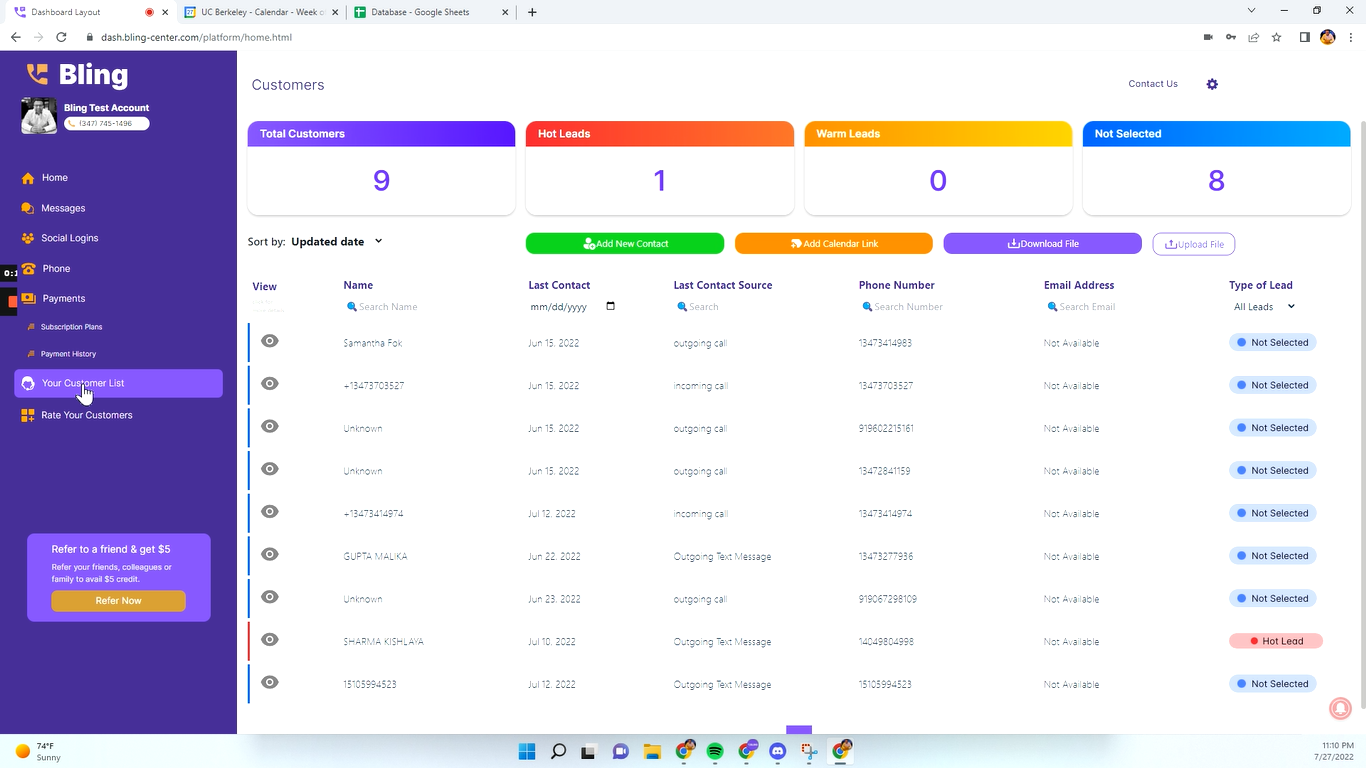This screenshot has width=1366, height=768.
Task: View GUPTA MALIKA with the eye icon
Action: coord(270,554)
